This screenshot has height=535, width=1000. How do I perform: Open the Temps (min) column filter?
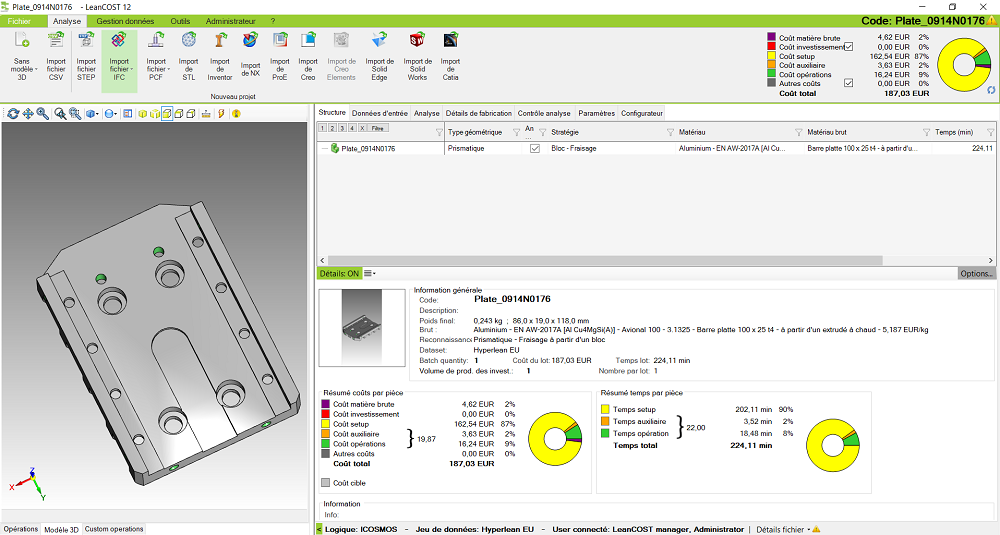(990, 133)
